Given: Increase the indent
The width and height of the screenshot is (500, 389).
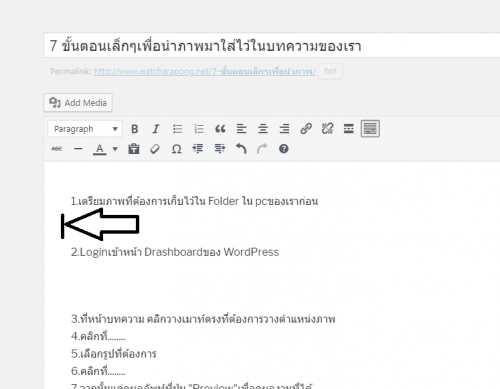Looking at the screenshot, I should 219,149.
